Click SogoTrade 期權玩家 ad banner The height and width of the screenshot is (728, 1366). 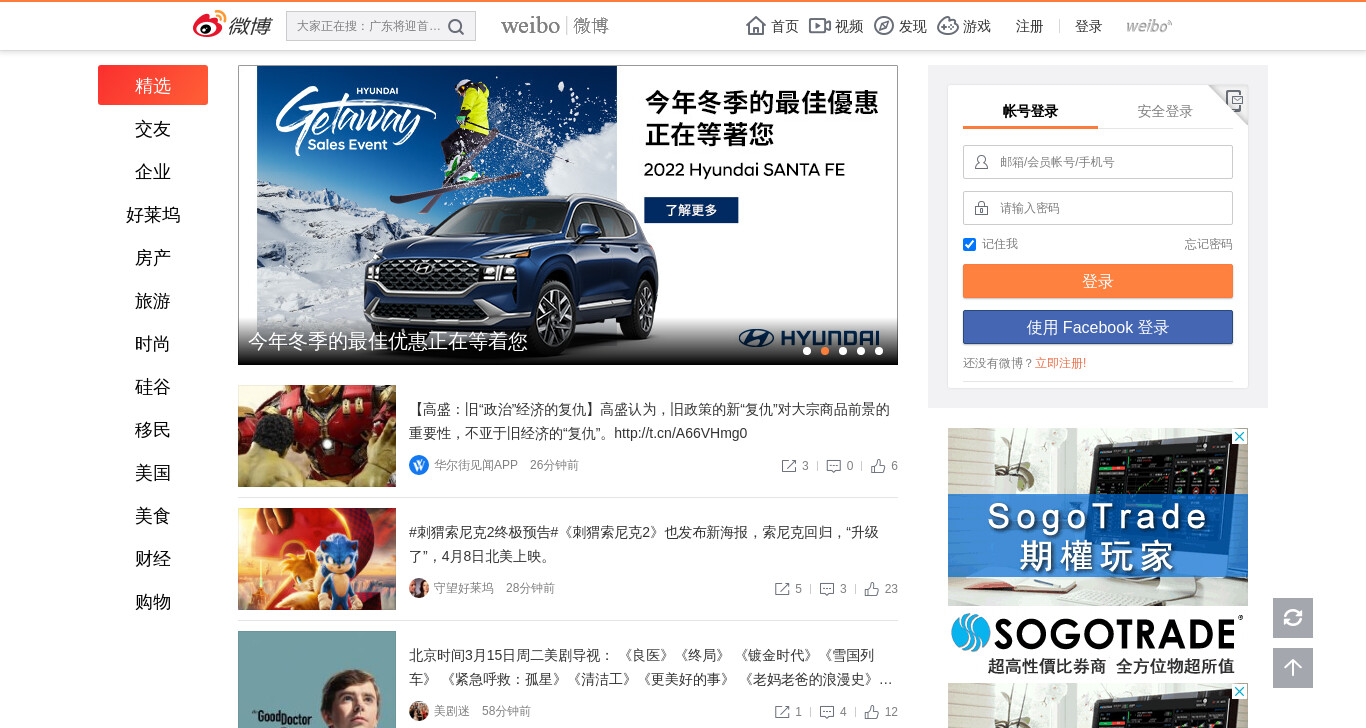coord(1098,555)
